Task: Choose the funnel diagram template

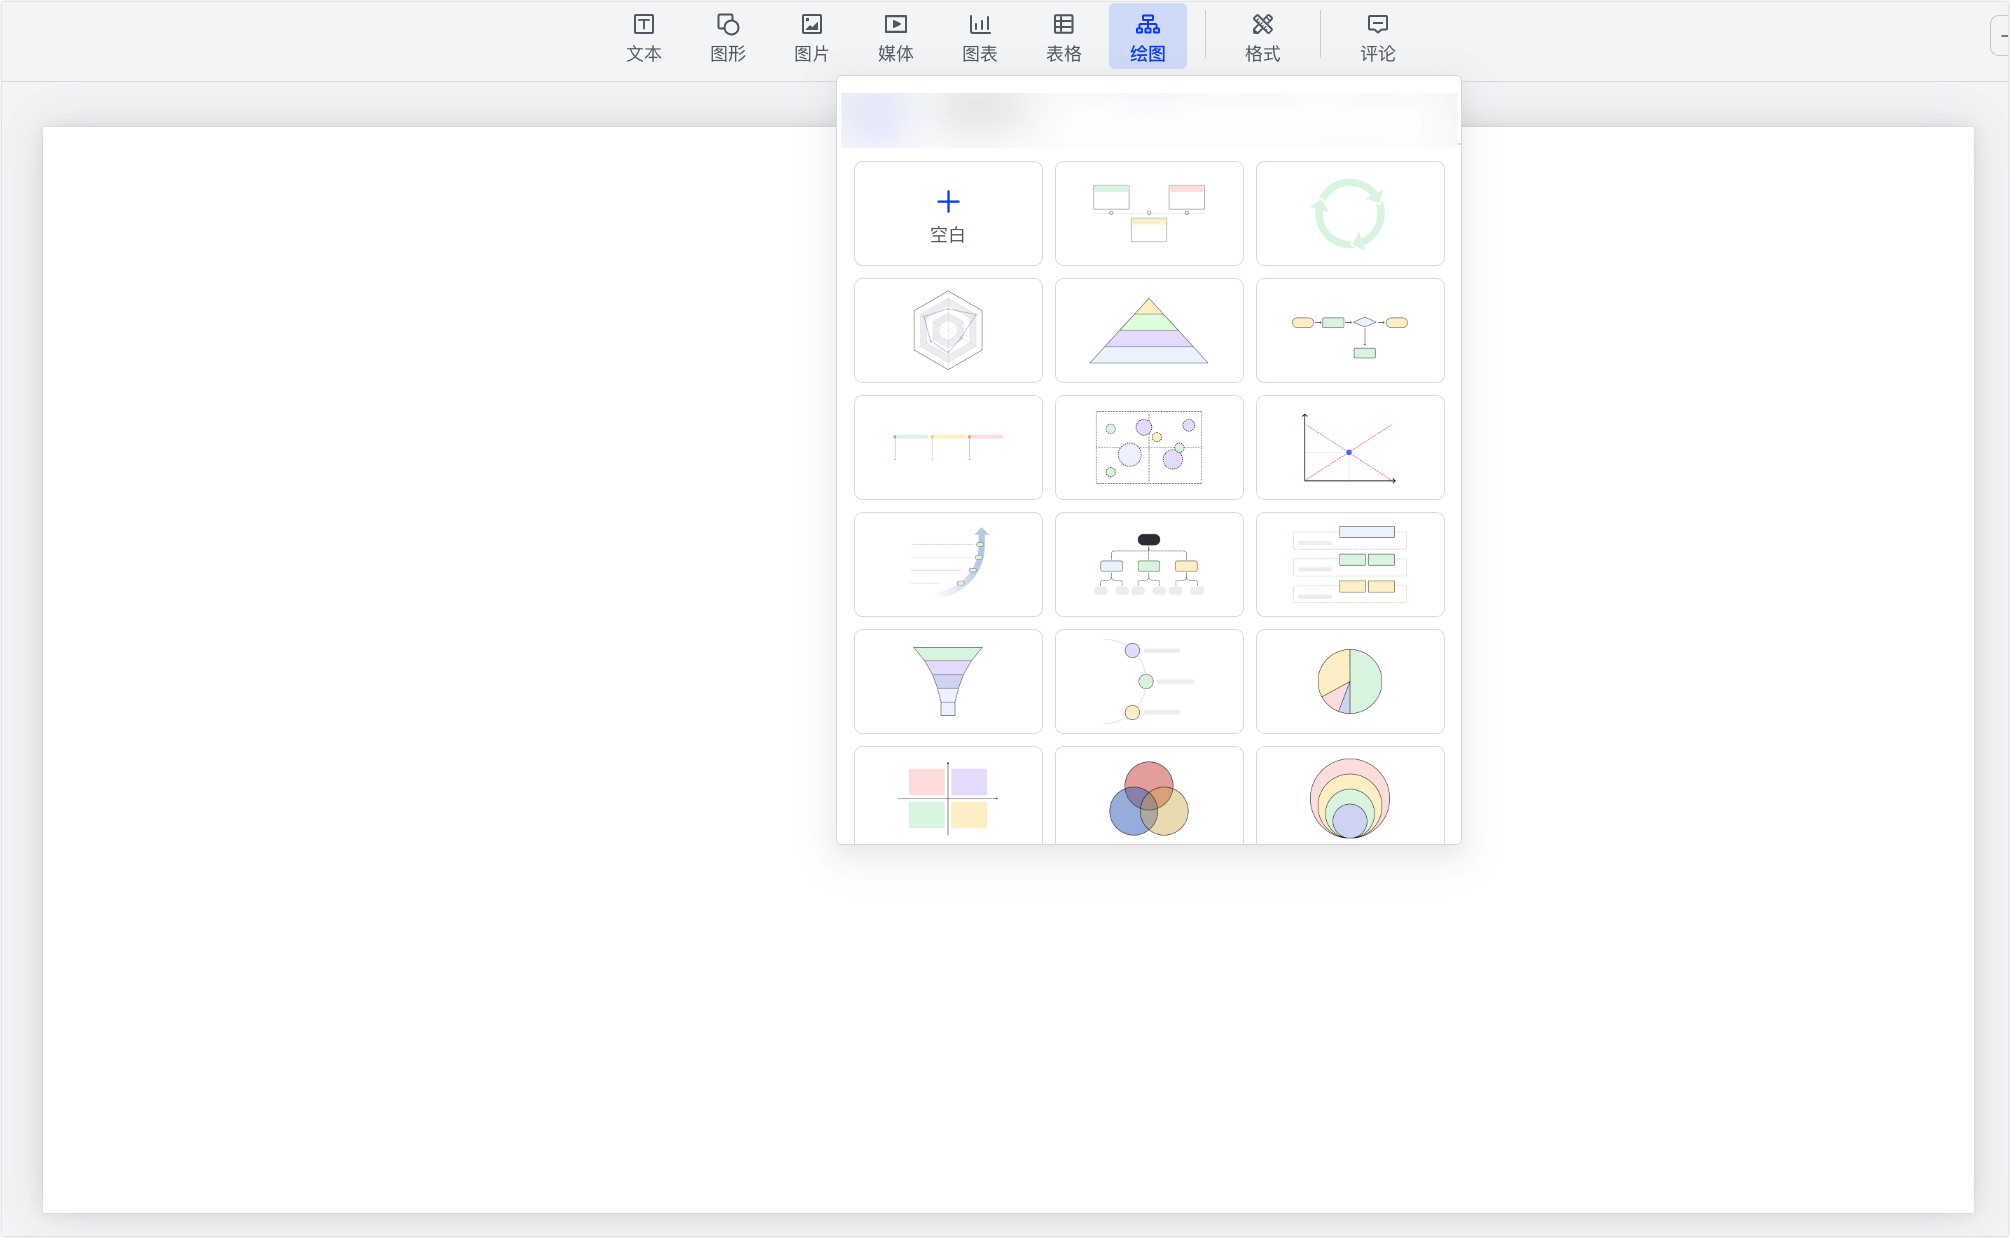Action: 948,682
